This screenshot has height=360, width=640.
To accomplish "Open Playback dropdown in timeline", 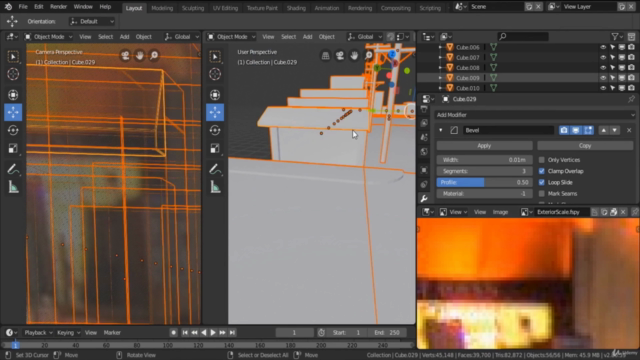I will tap(38, 333).
